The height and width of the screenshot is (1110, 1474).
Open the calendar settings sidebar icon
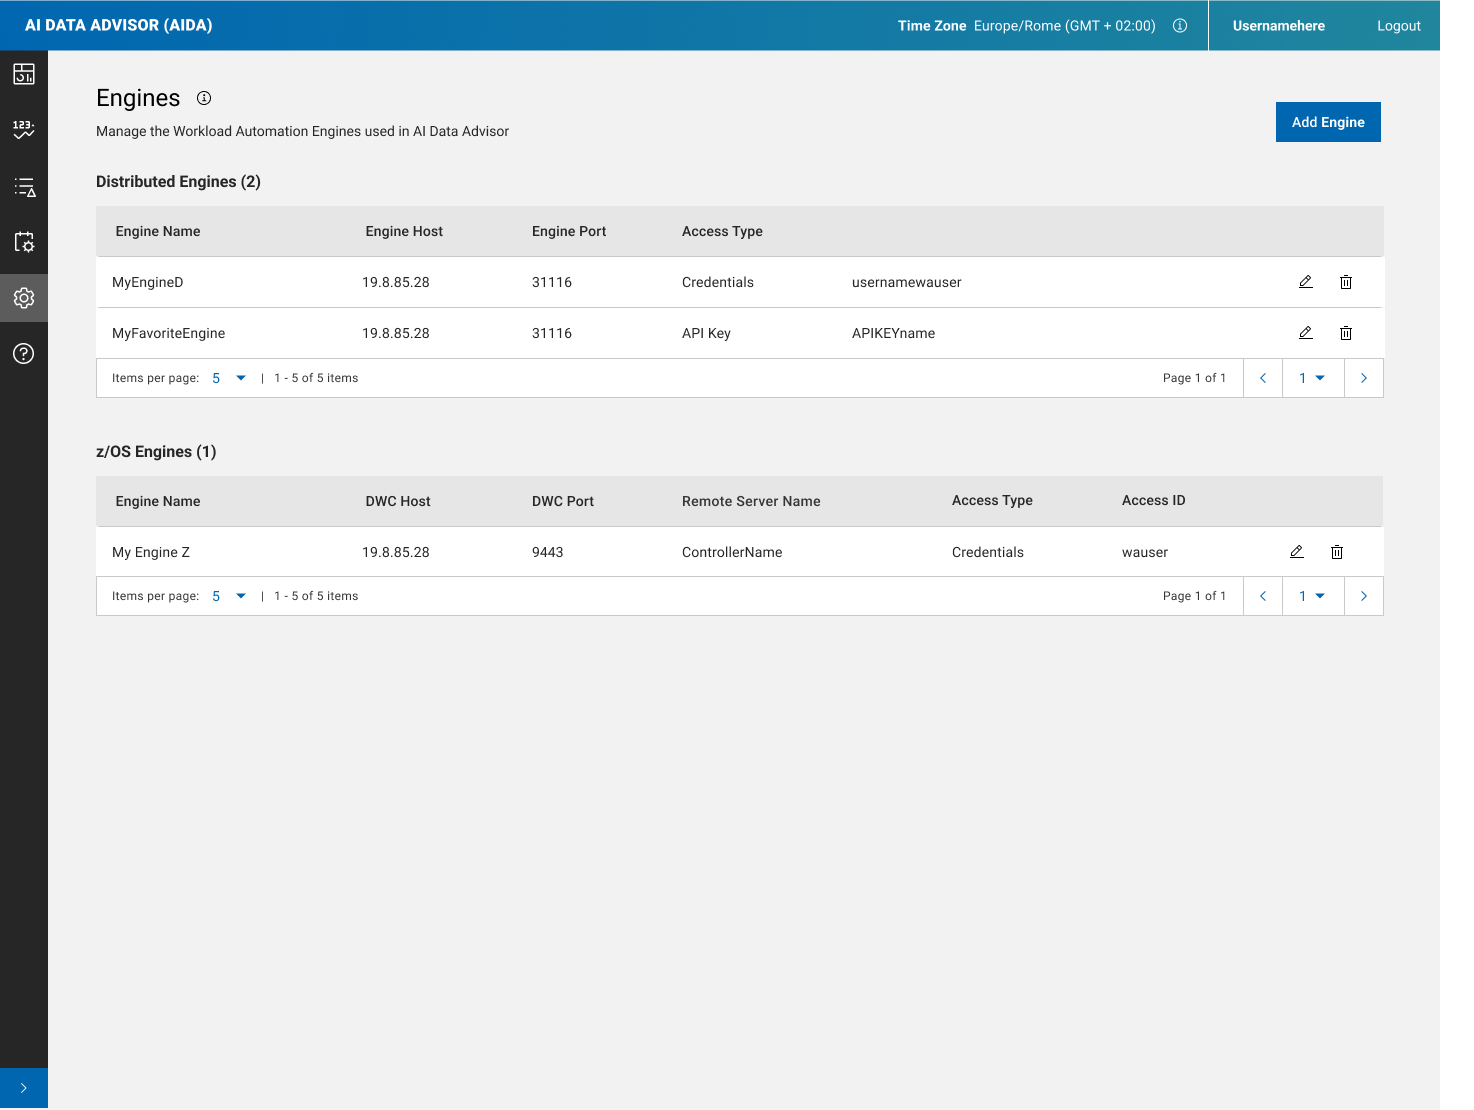[x=24, y=242]
